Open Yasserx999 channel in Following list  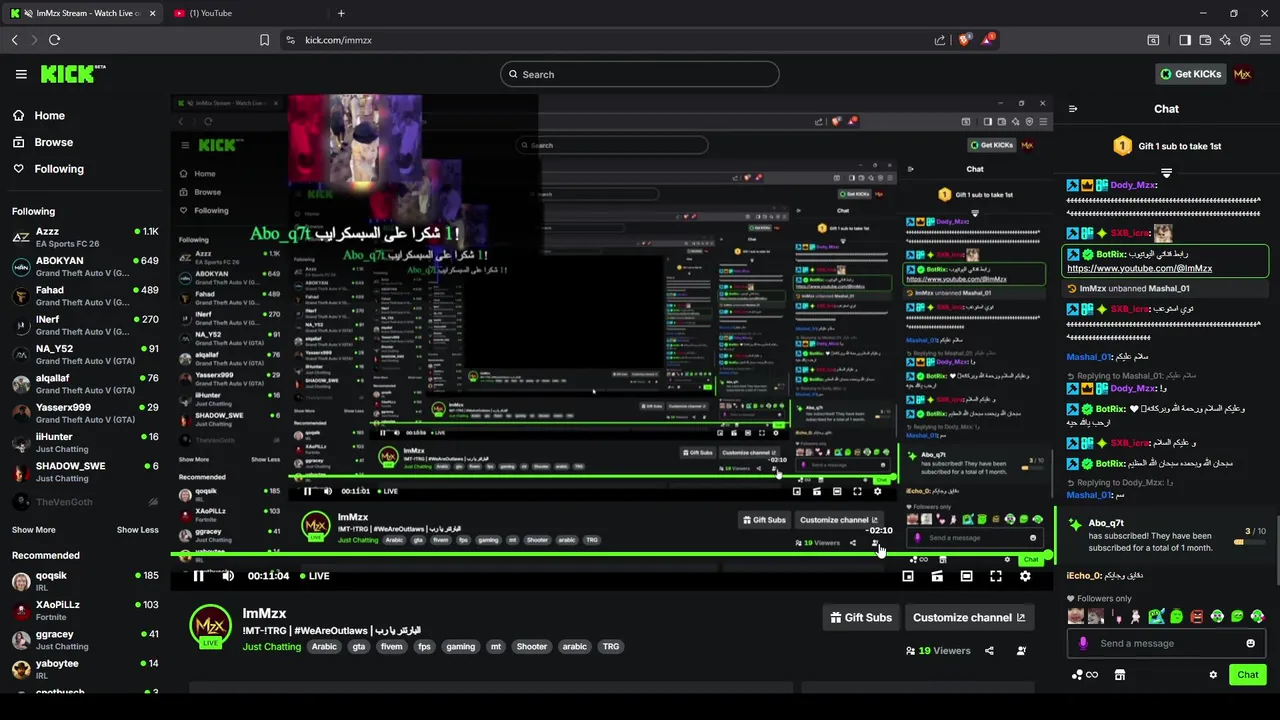(85, 413)
